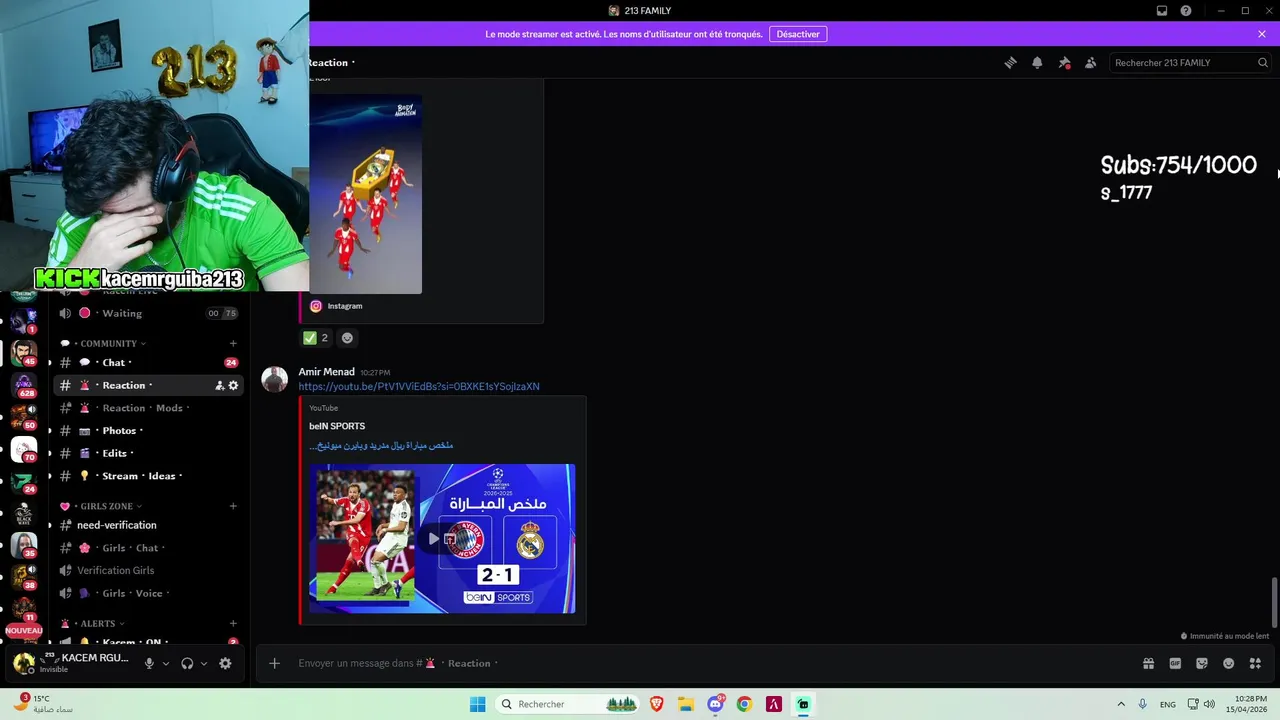Add channel to ALERTS category
This screenshot has height=720, width=1280.
[233, 623]
